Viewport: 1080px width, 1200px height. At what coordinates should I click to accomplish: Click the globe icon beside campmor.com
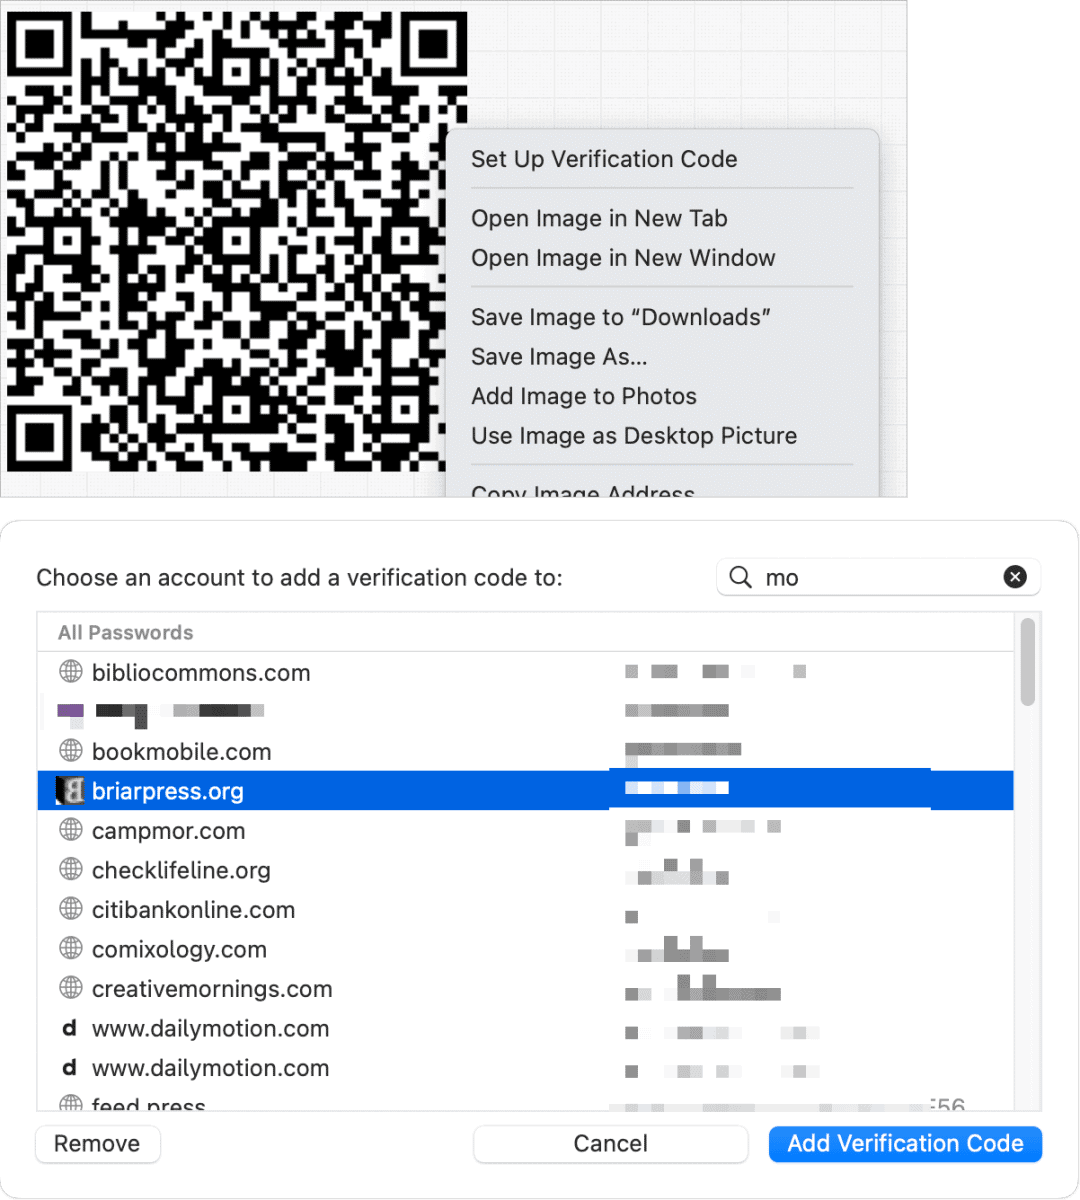(71, 829)
